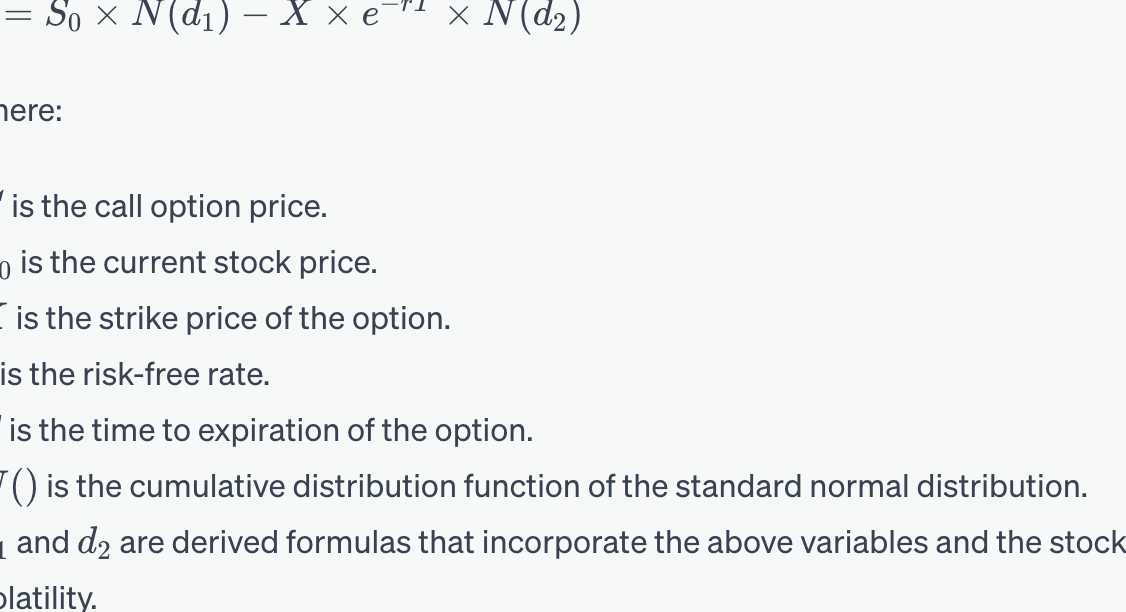Click the d₂ symbol in the last paragraph
This screenshot has width=1126, height=612.
[x=94, y=544]
